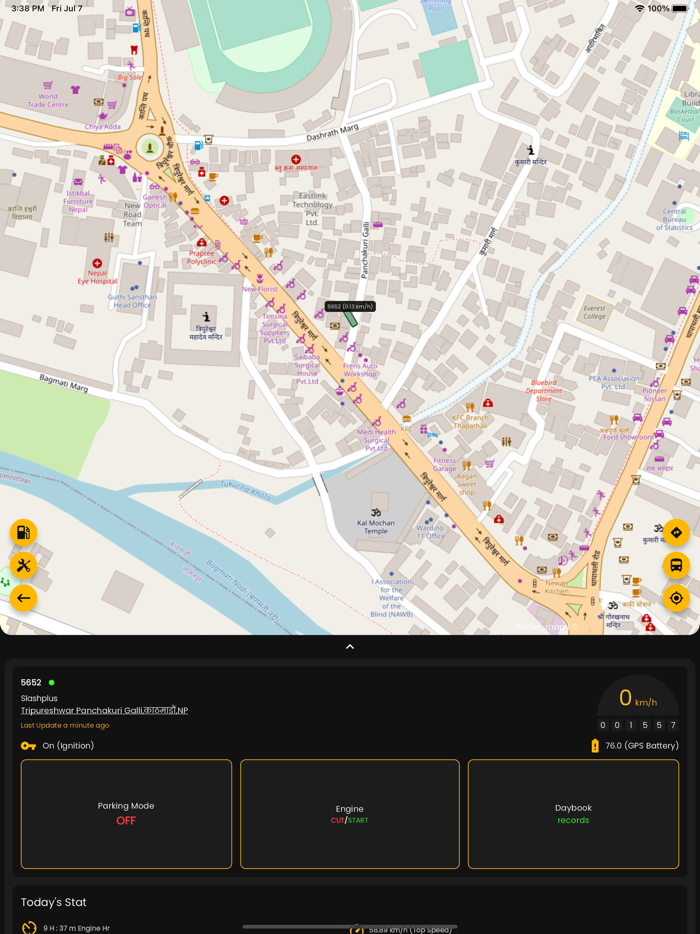The width and height of the screenshot is (700, 934).
Task: Tap the battery indicator in status bar
Action: (x=680, y=8)
